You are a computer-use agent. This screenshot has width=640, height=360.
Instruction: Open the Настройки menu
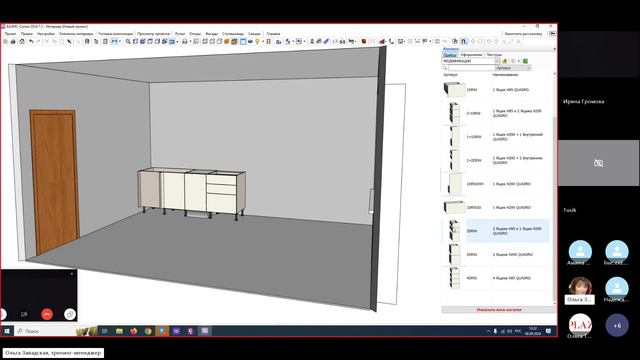click(46, 34)
